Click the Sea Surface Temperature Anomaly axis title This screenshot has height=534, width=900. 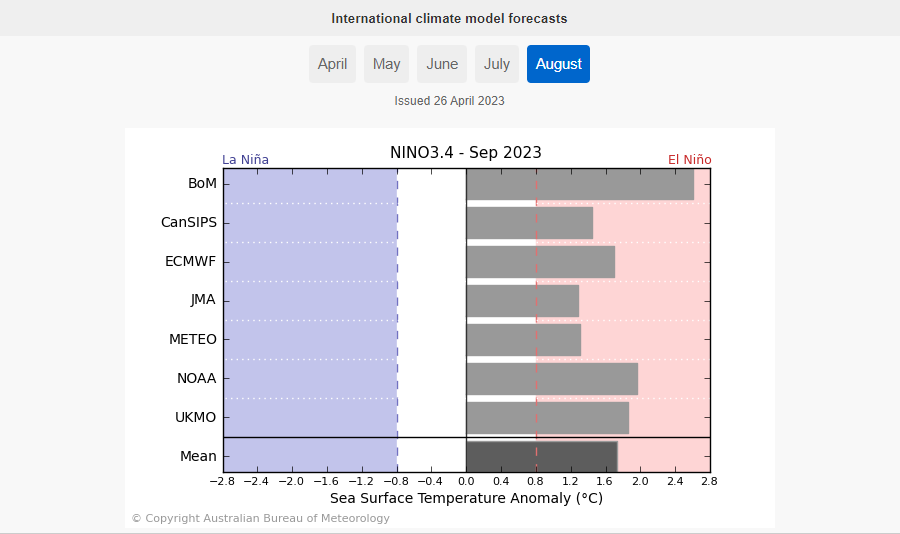(466, 498)
